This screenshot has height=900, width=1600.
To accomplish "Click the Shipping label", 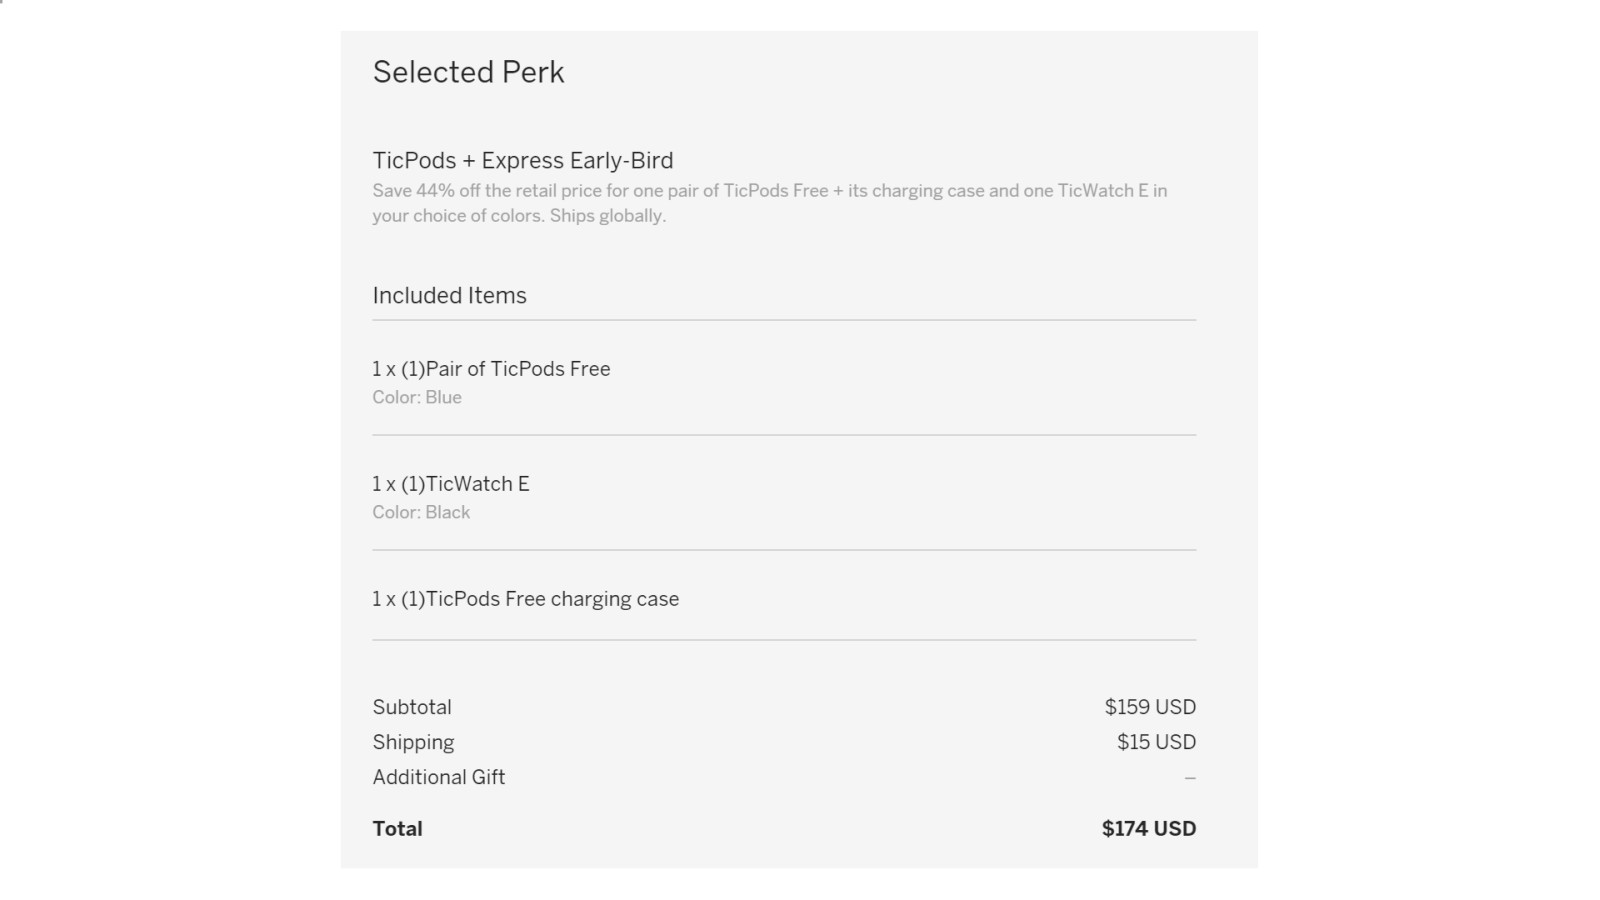I will [x=413, y=742].
